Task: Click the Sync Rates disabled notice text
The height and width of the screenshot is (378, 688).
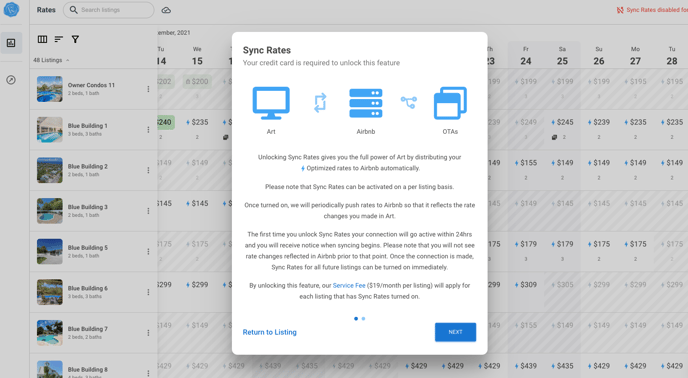Action: point(657,10)
